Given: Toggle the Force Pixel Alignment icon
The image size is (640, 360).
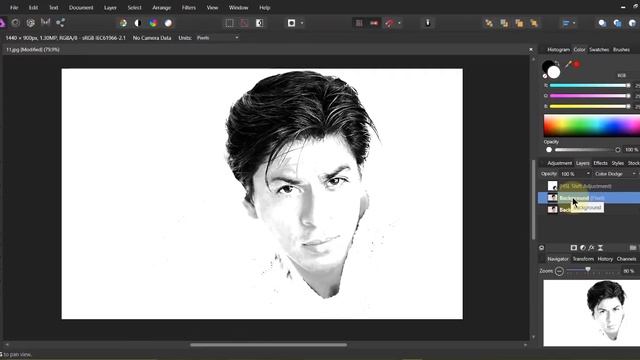Looking at the screenshot, I should point(359,23).
